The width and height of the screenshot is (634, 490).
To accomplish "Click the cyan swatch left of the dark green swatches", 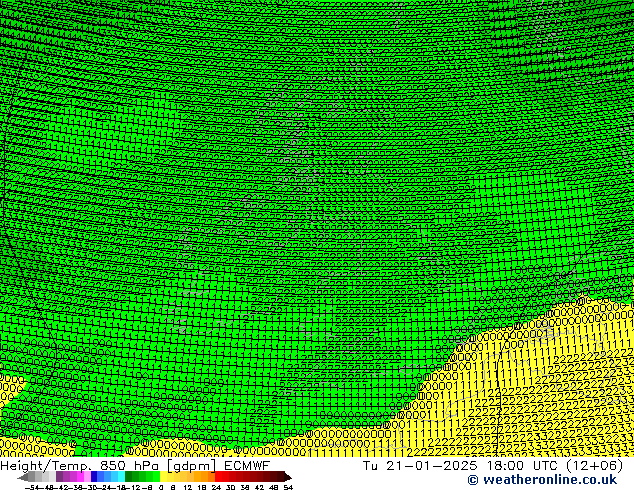I will tap(121, 477).
